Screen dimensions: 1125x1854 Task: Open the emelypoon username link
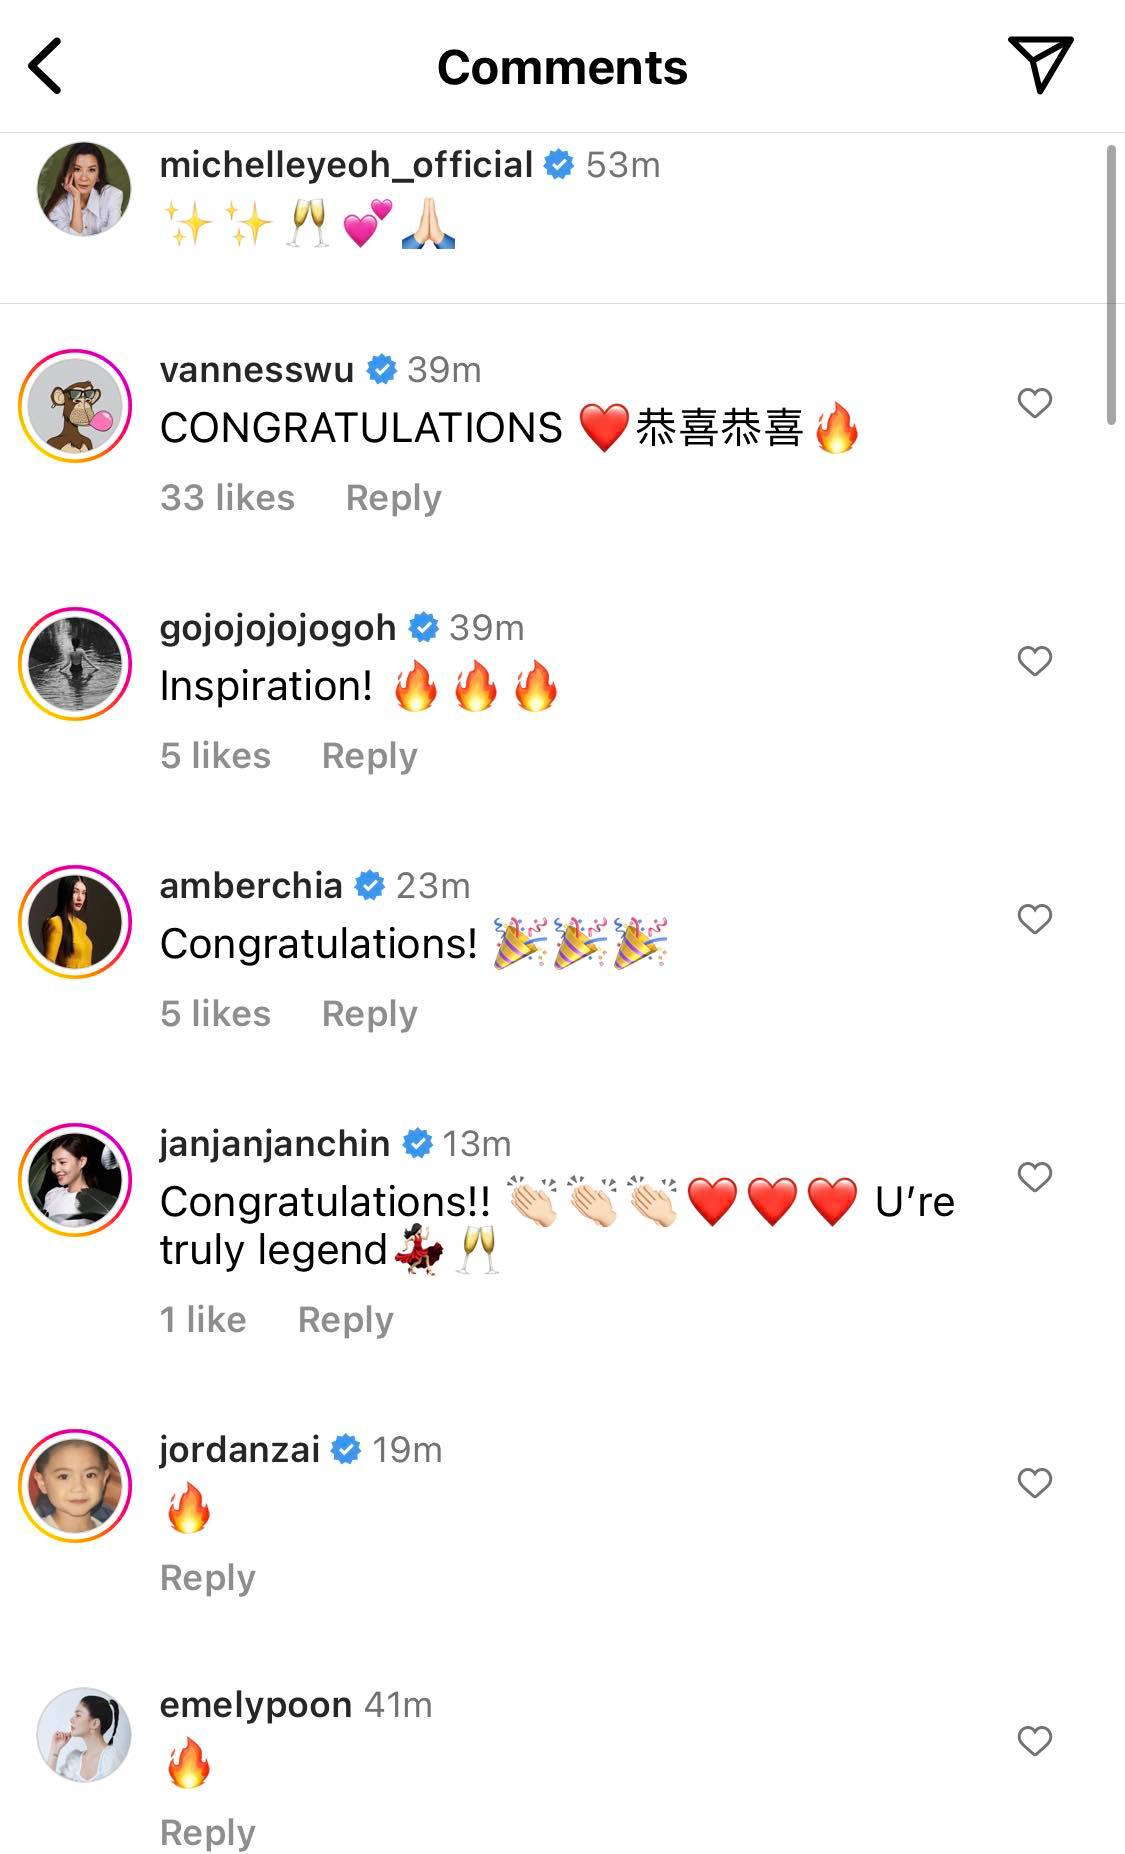coord(255,1705)
